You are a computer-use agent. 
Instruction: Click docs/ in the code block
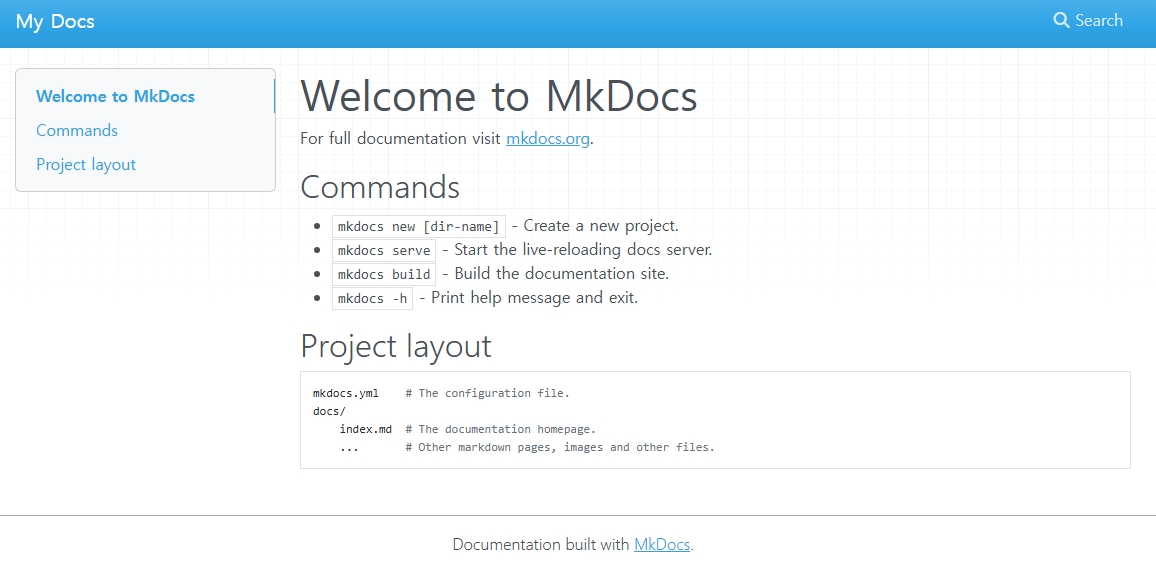(329, 411)
